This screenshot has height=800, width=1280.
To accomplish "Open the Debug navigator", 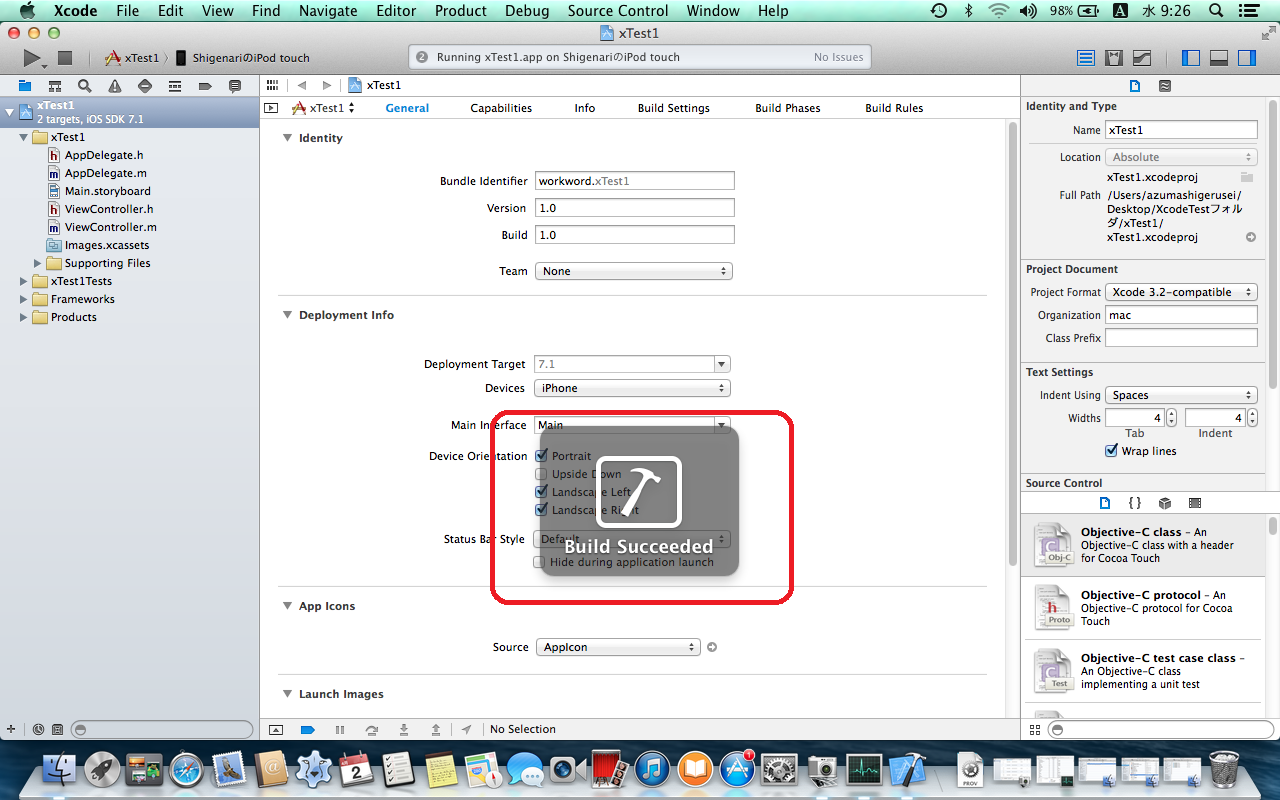I will 175,86.
